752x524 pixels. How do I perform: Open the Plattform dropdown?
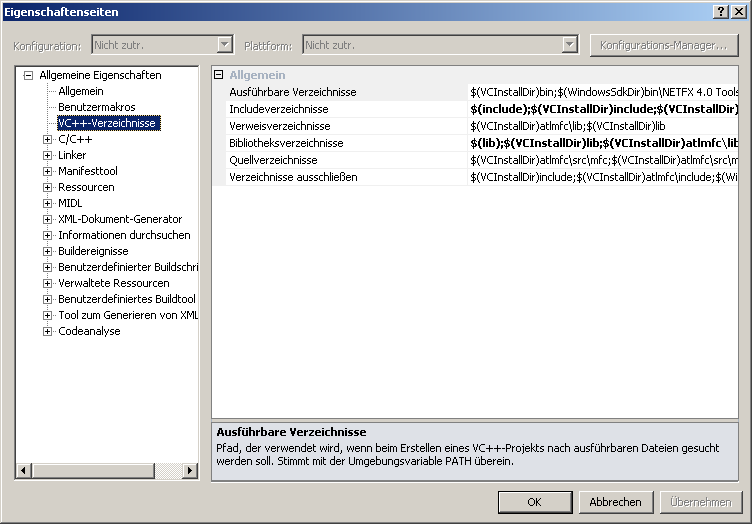click(569, 45)
